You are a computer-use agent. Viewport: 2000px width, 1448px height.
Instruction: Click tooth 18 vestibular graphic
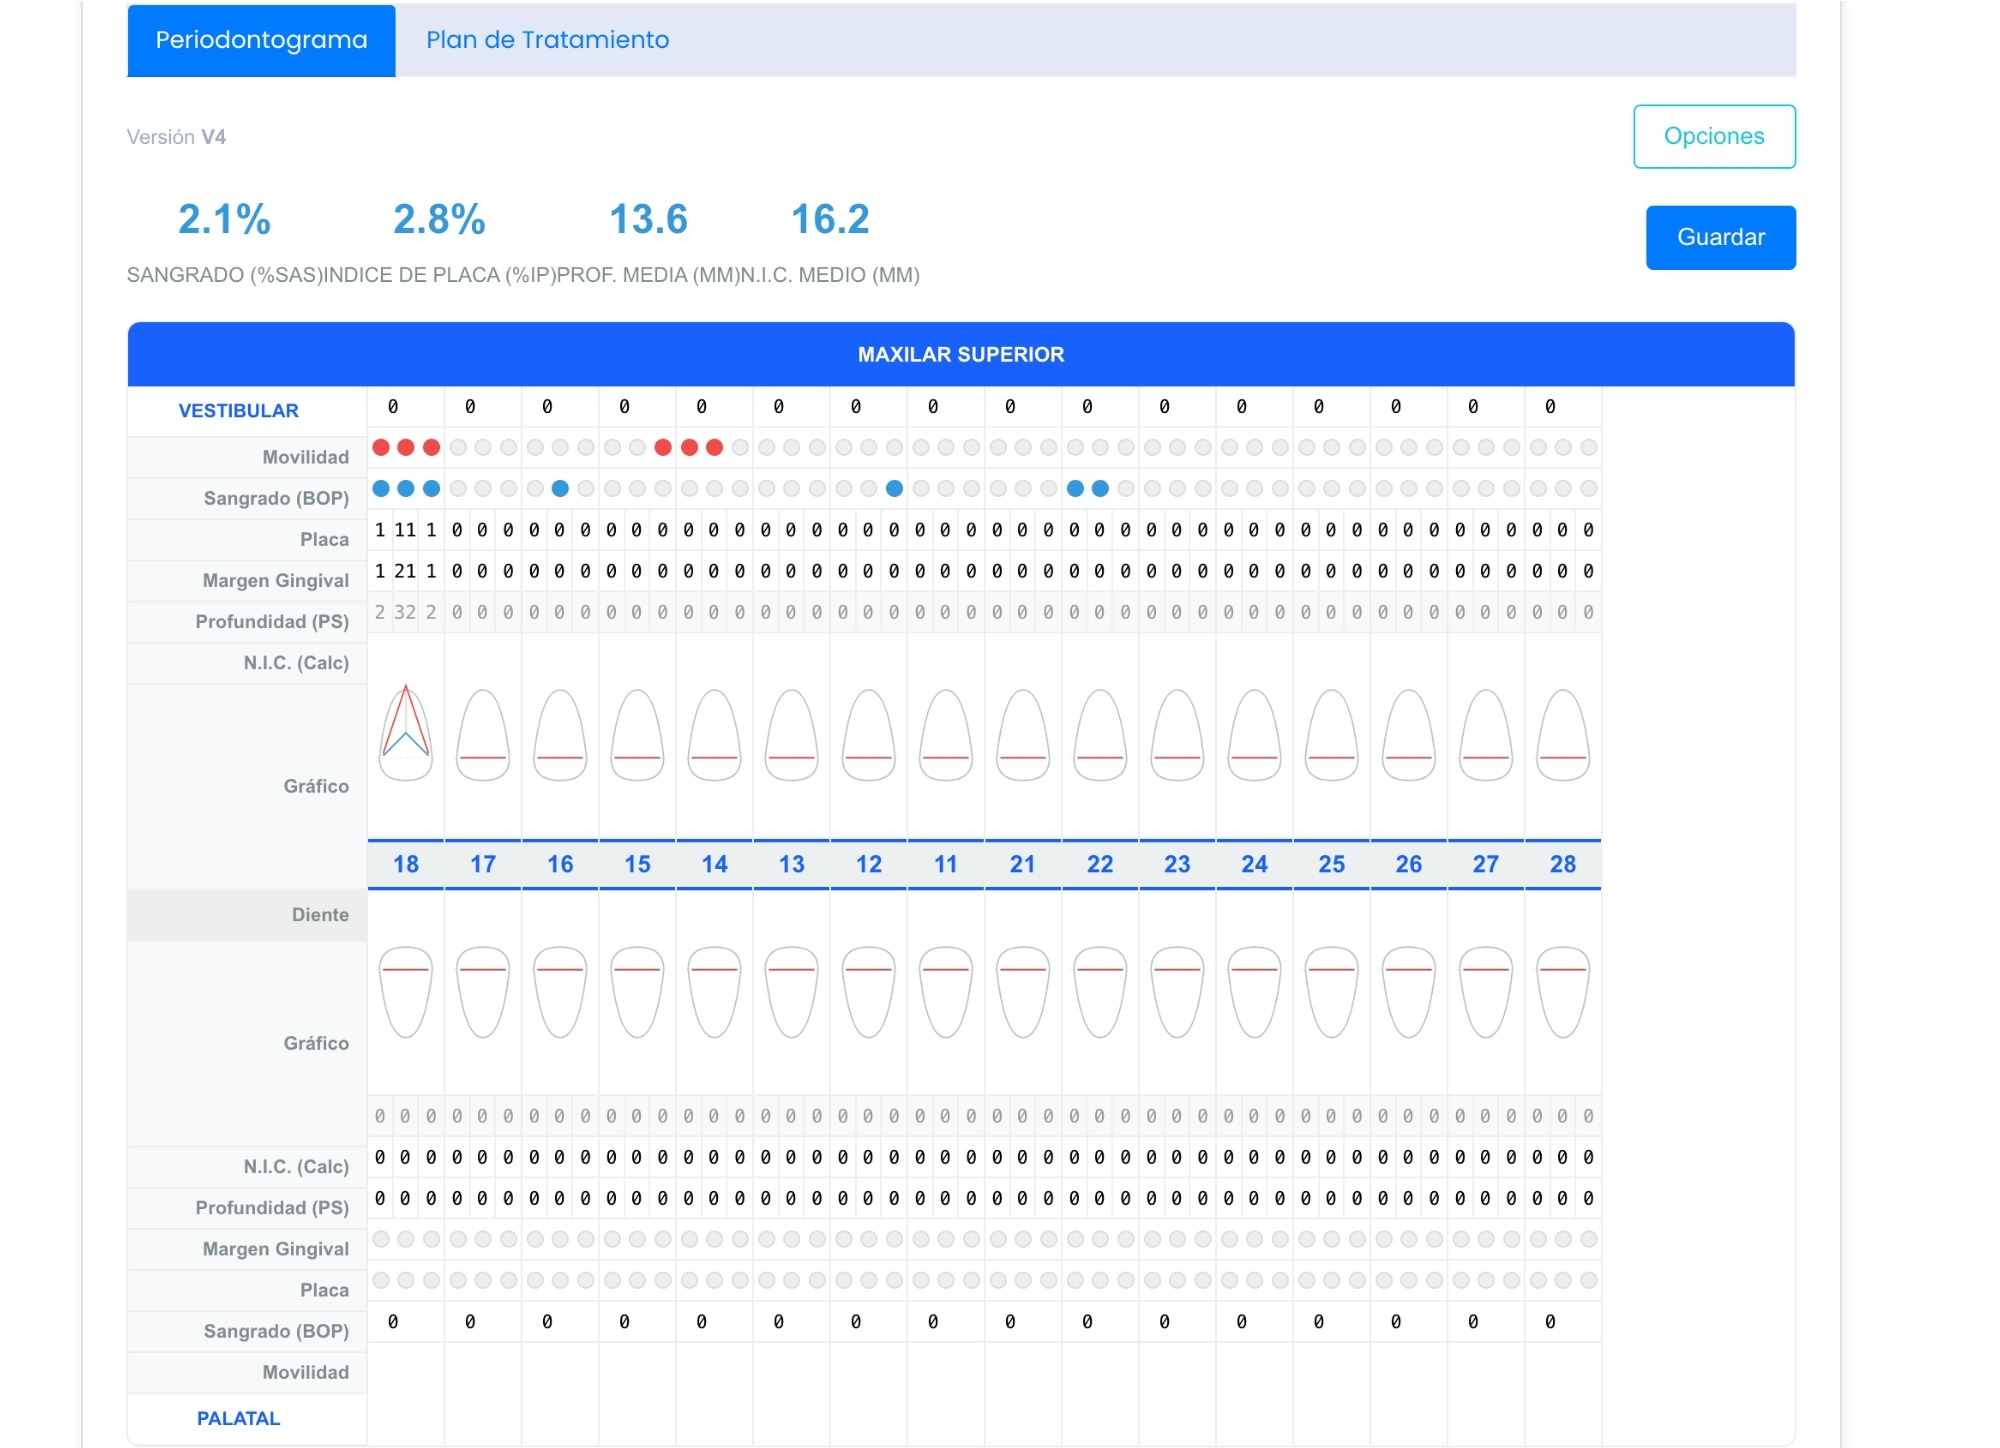(x=405, y=734)
